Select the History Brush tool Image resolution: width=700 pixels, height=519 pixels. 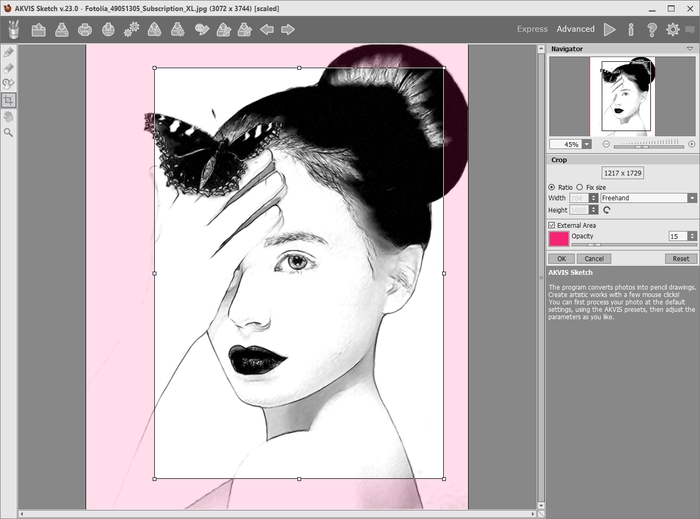pyautogui.click(x=8, y=84)
